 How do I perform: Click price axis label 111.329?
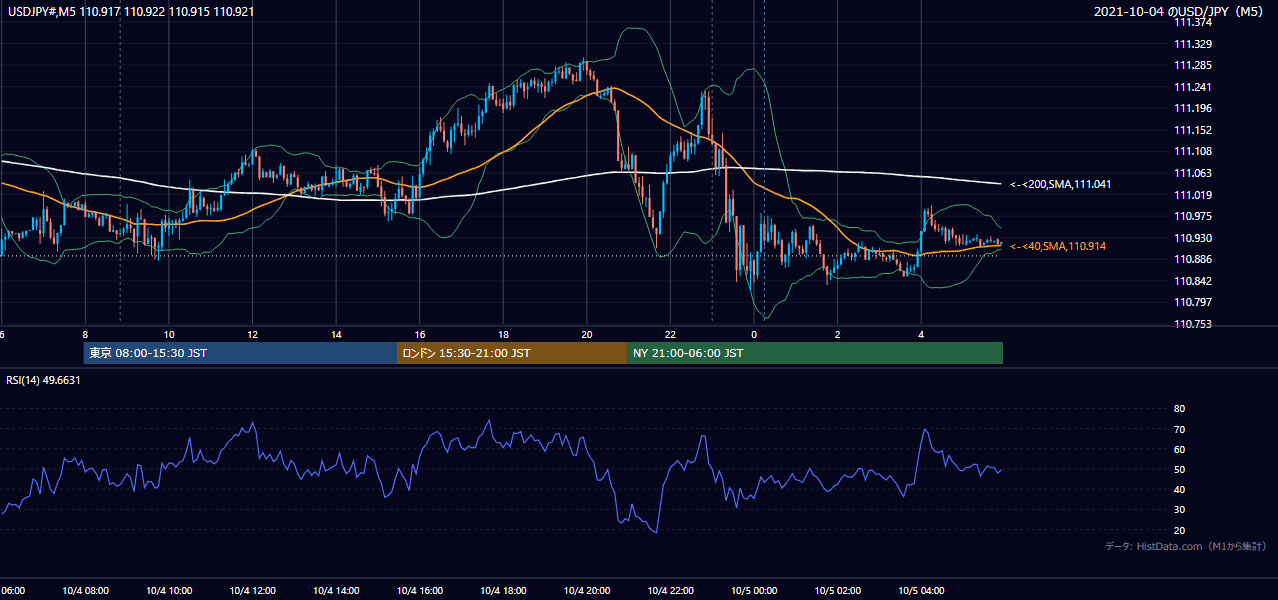[1192, 45]
